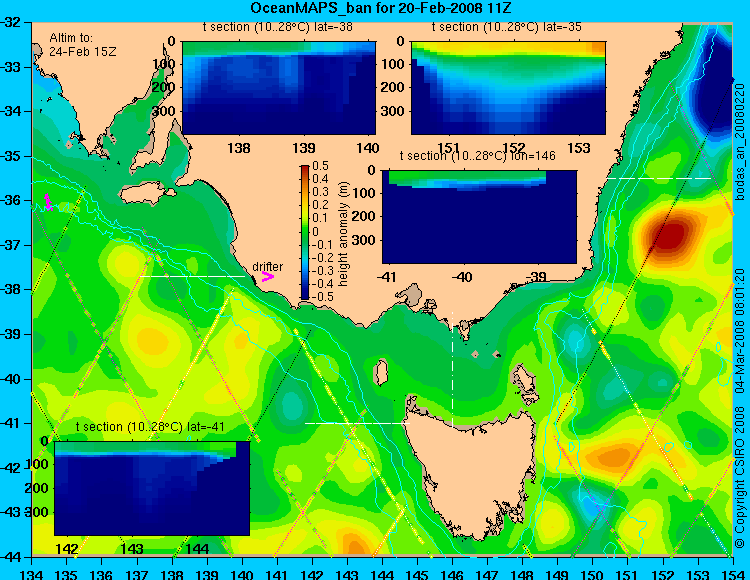
Task: Click the title 'OceanMAPS_ban for 20-Feb-2008 11Z'
Action: click(381, 8)
